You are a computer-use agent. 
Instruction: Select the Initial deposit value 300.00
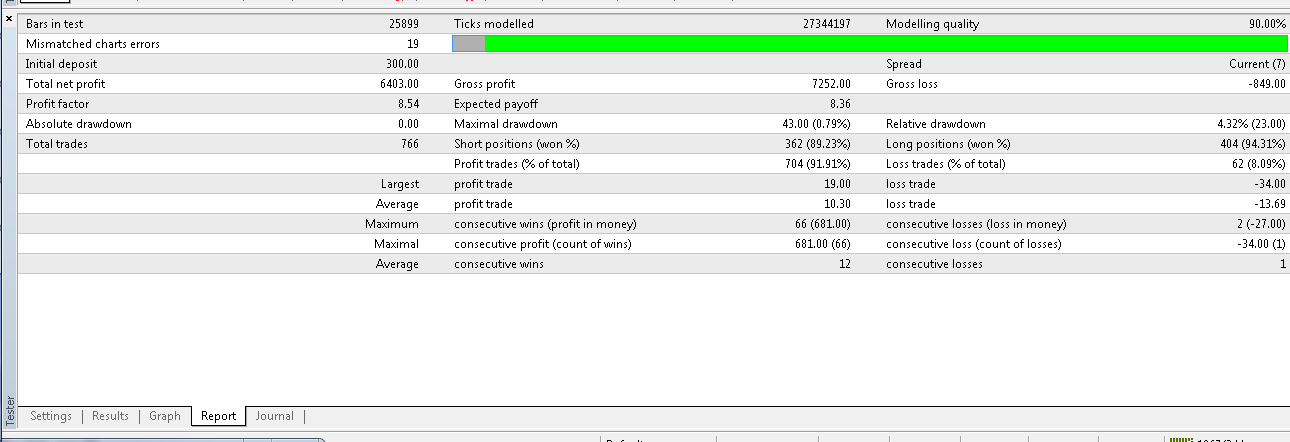pos(399,64)
